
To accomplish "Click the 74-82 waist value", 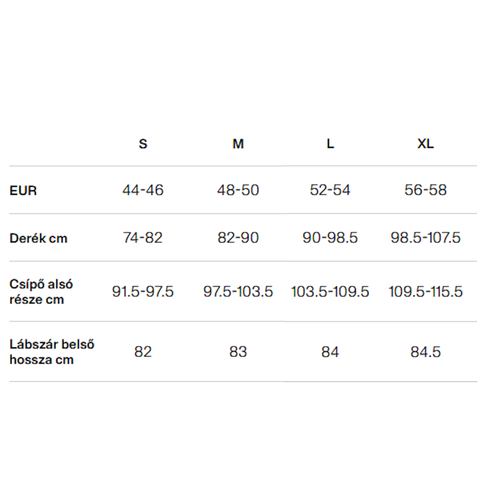I will click(143, 238).
